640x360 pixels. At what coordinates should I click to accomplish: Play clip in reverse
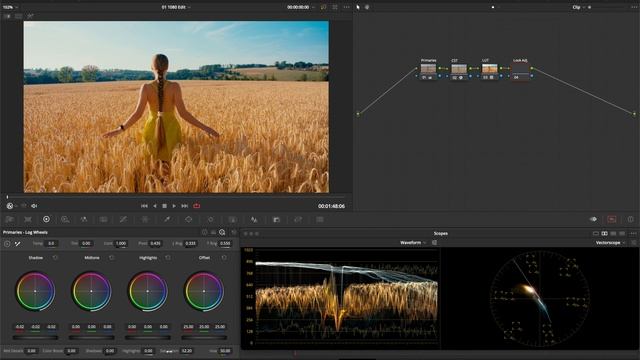point(155,206)
